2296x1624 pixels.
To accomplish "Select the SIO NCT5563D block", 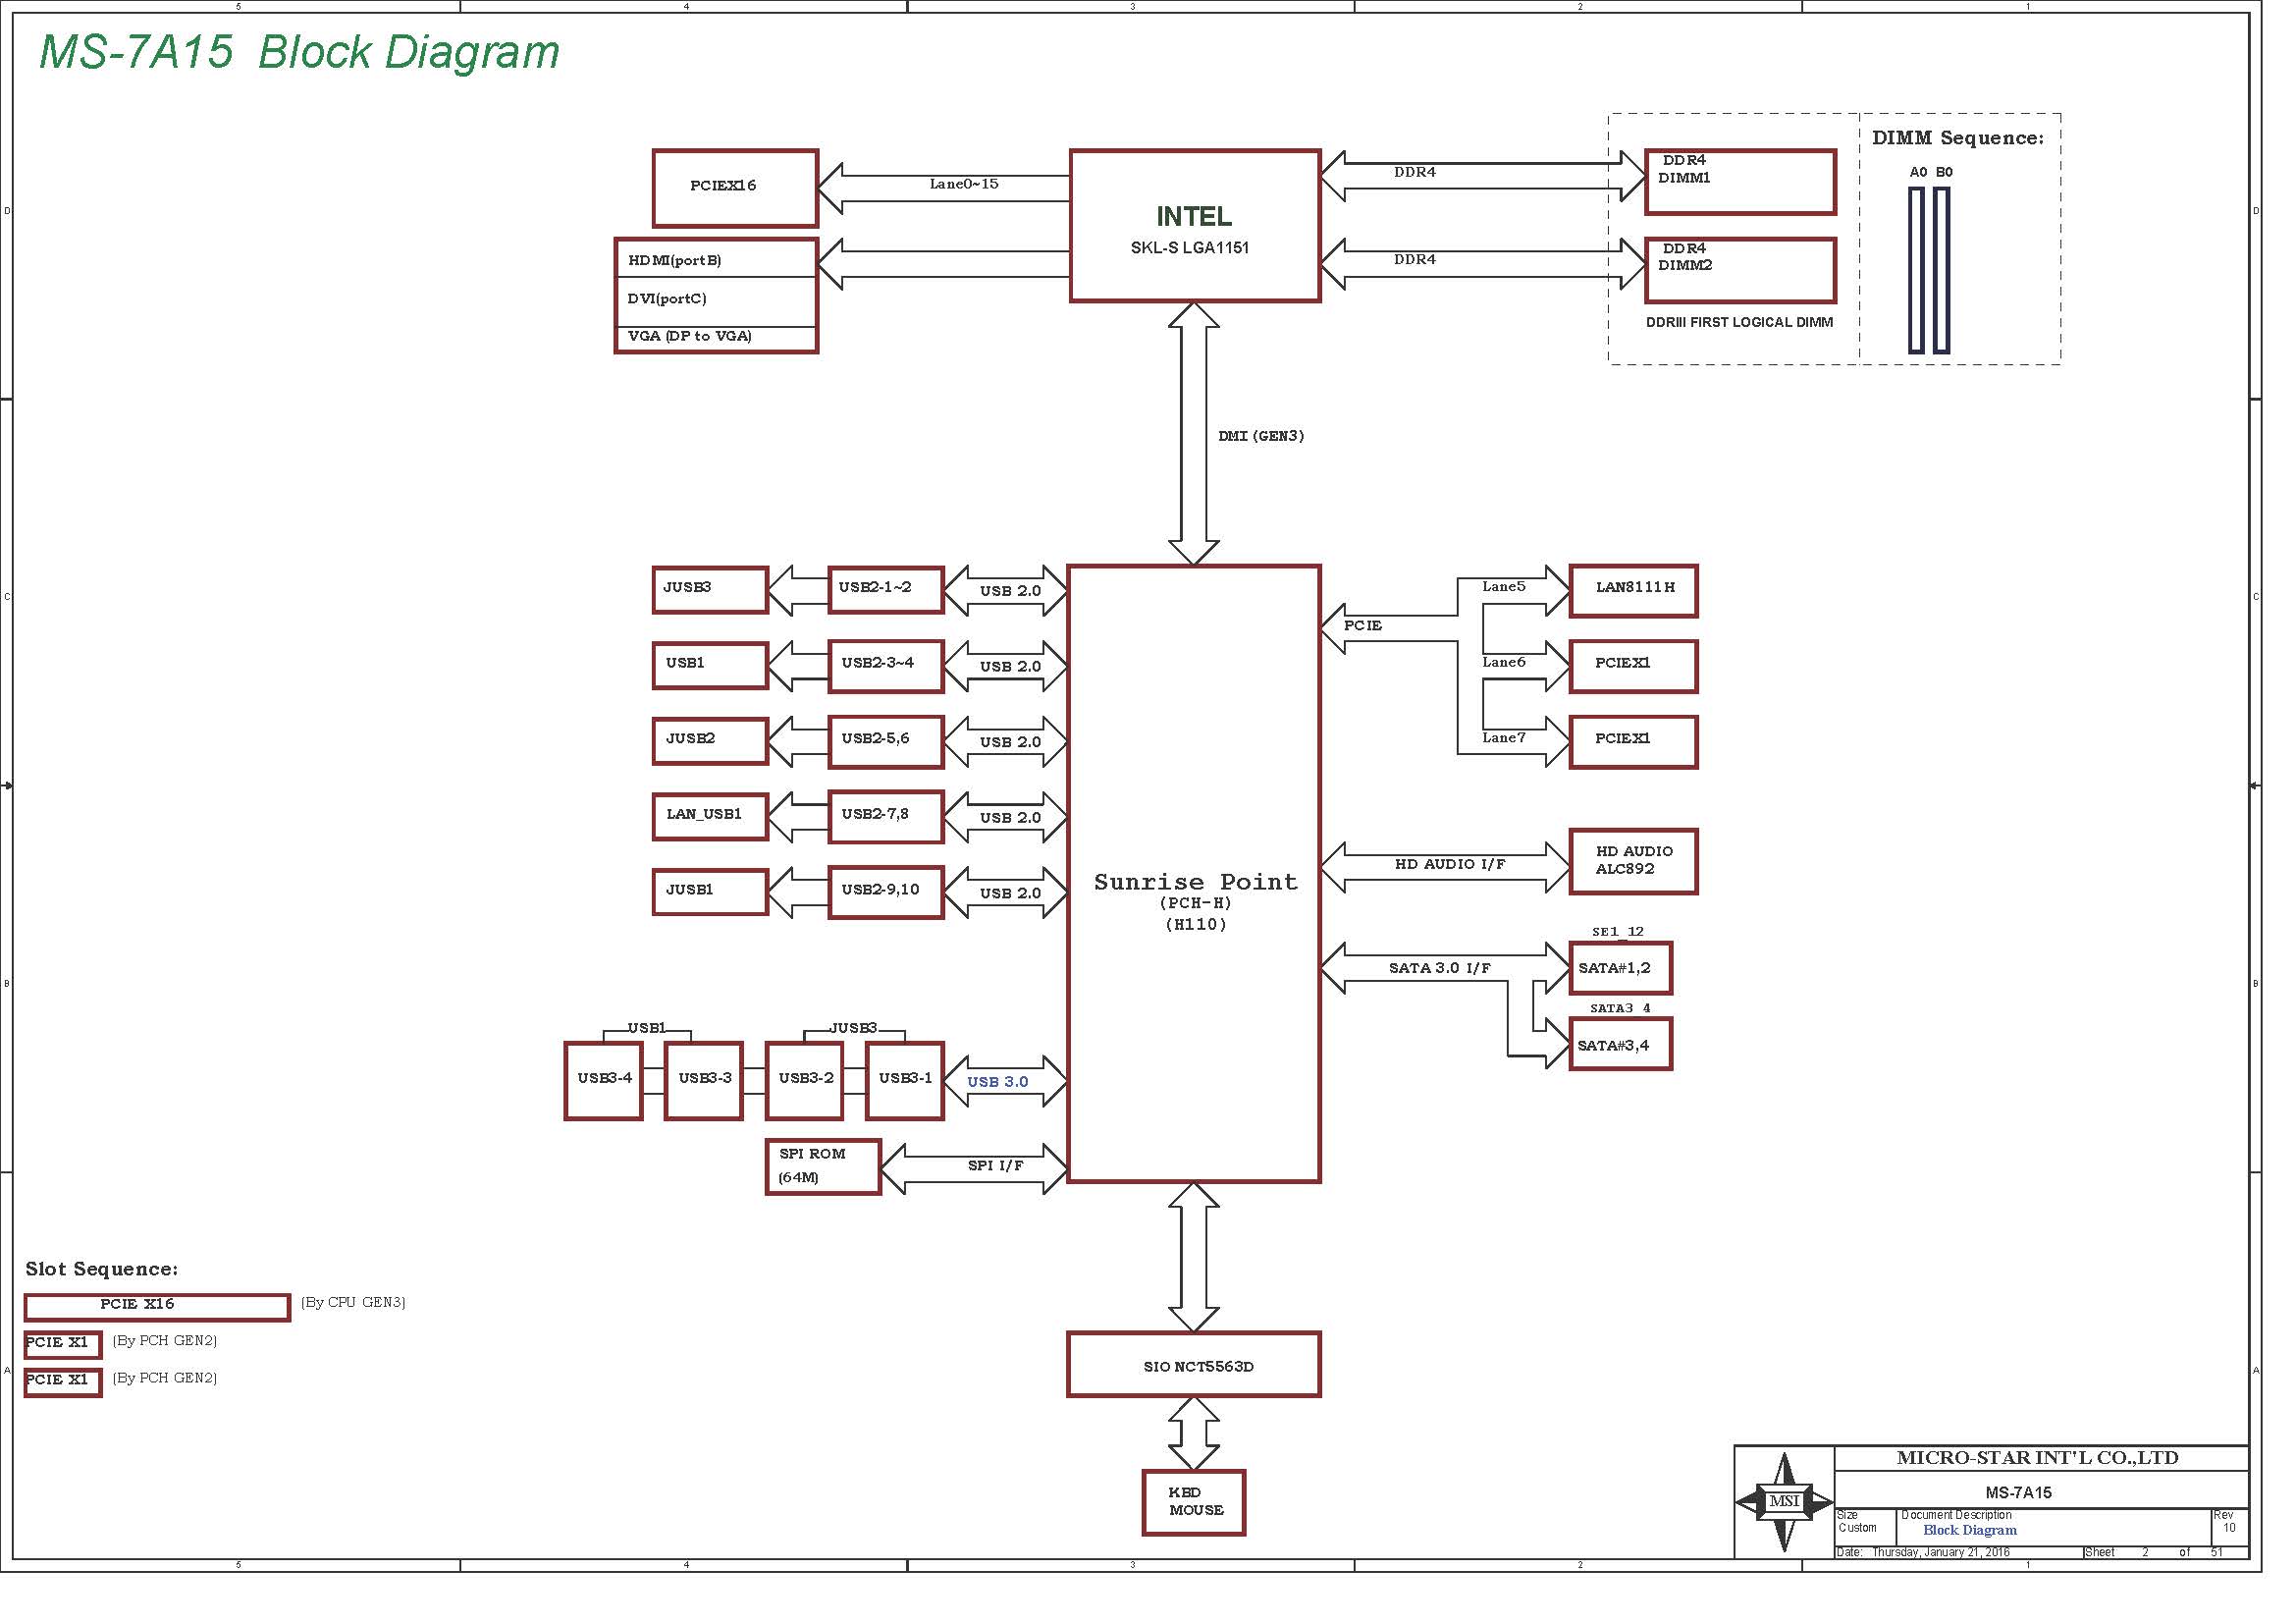I will tap(1194, 1364).
